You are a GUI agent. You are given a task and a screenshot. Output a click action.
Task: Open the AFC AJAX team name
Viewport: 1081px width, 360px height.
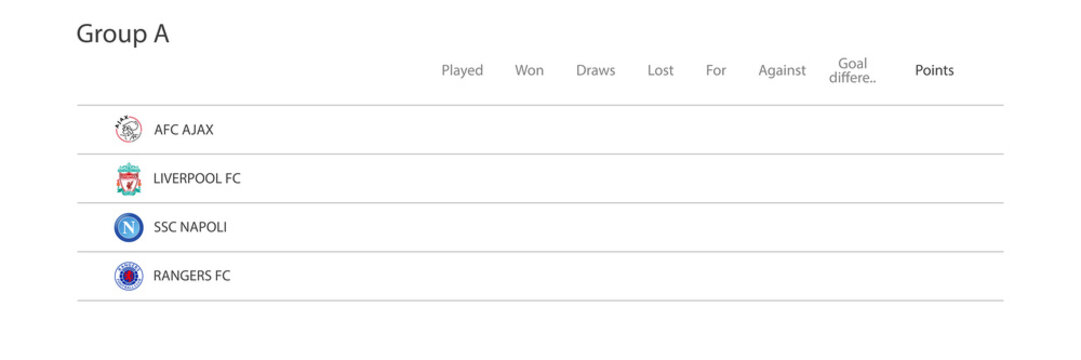(184, 130)
